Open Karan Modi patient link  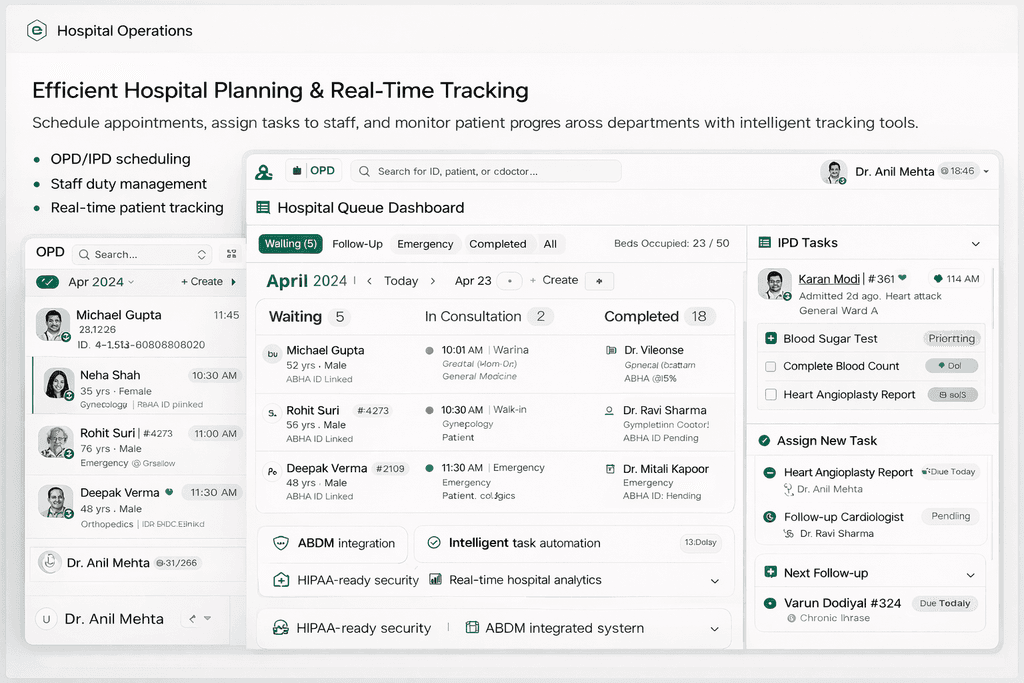(829, 279)
